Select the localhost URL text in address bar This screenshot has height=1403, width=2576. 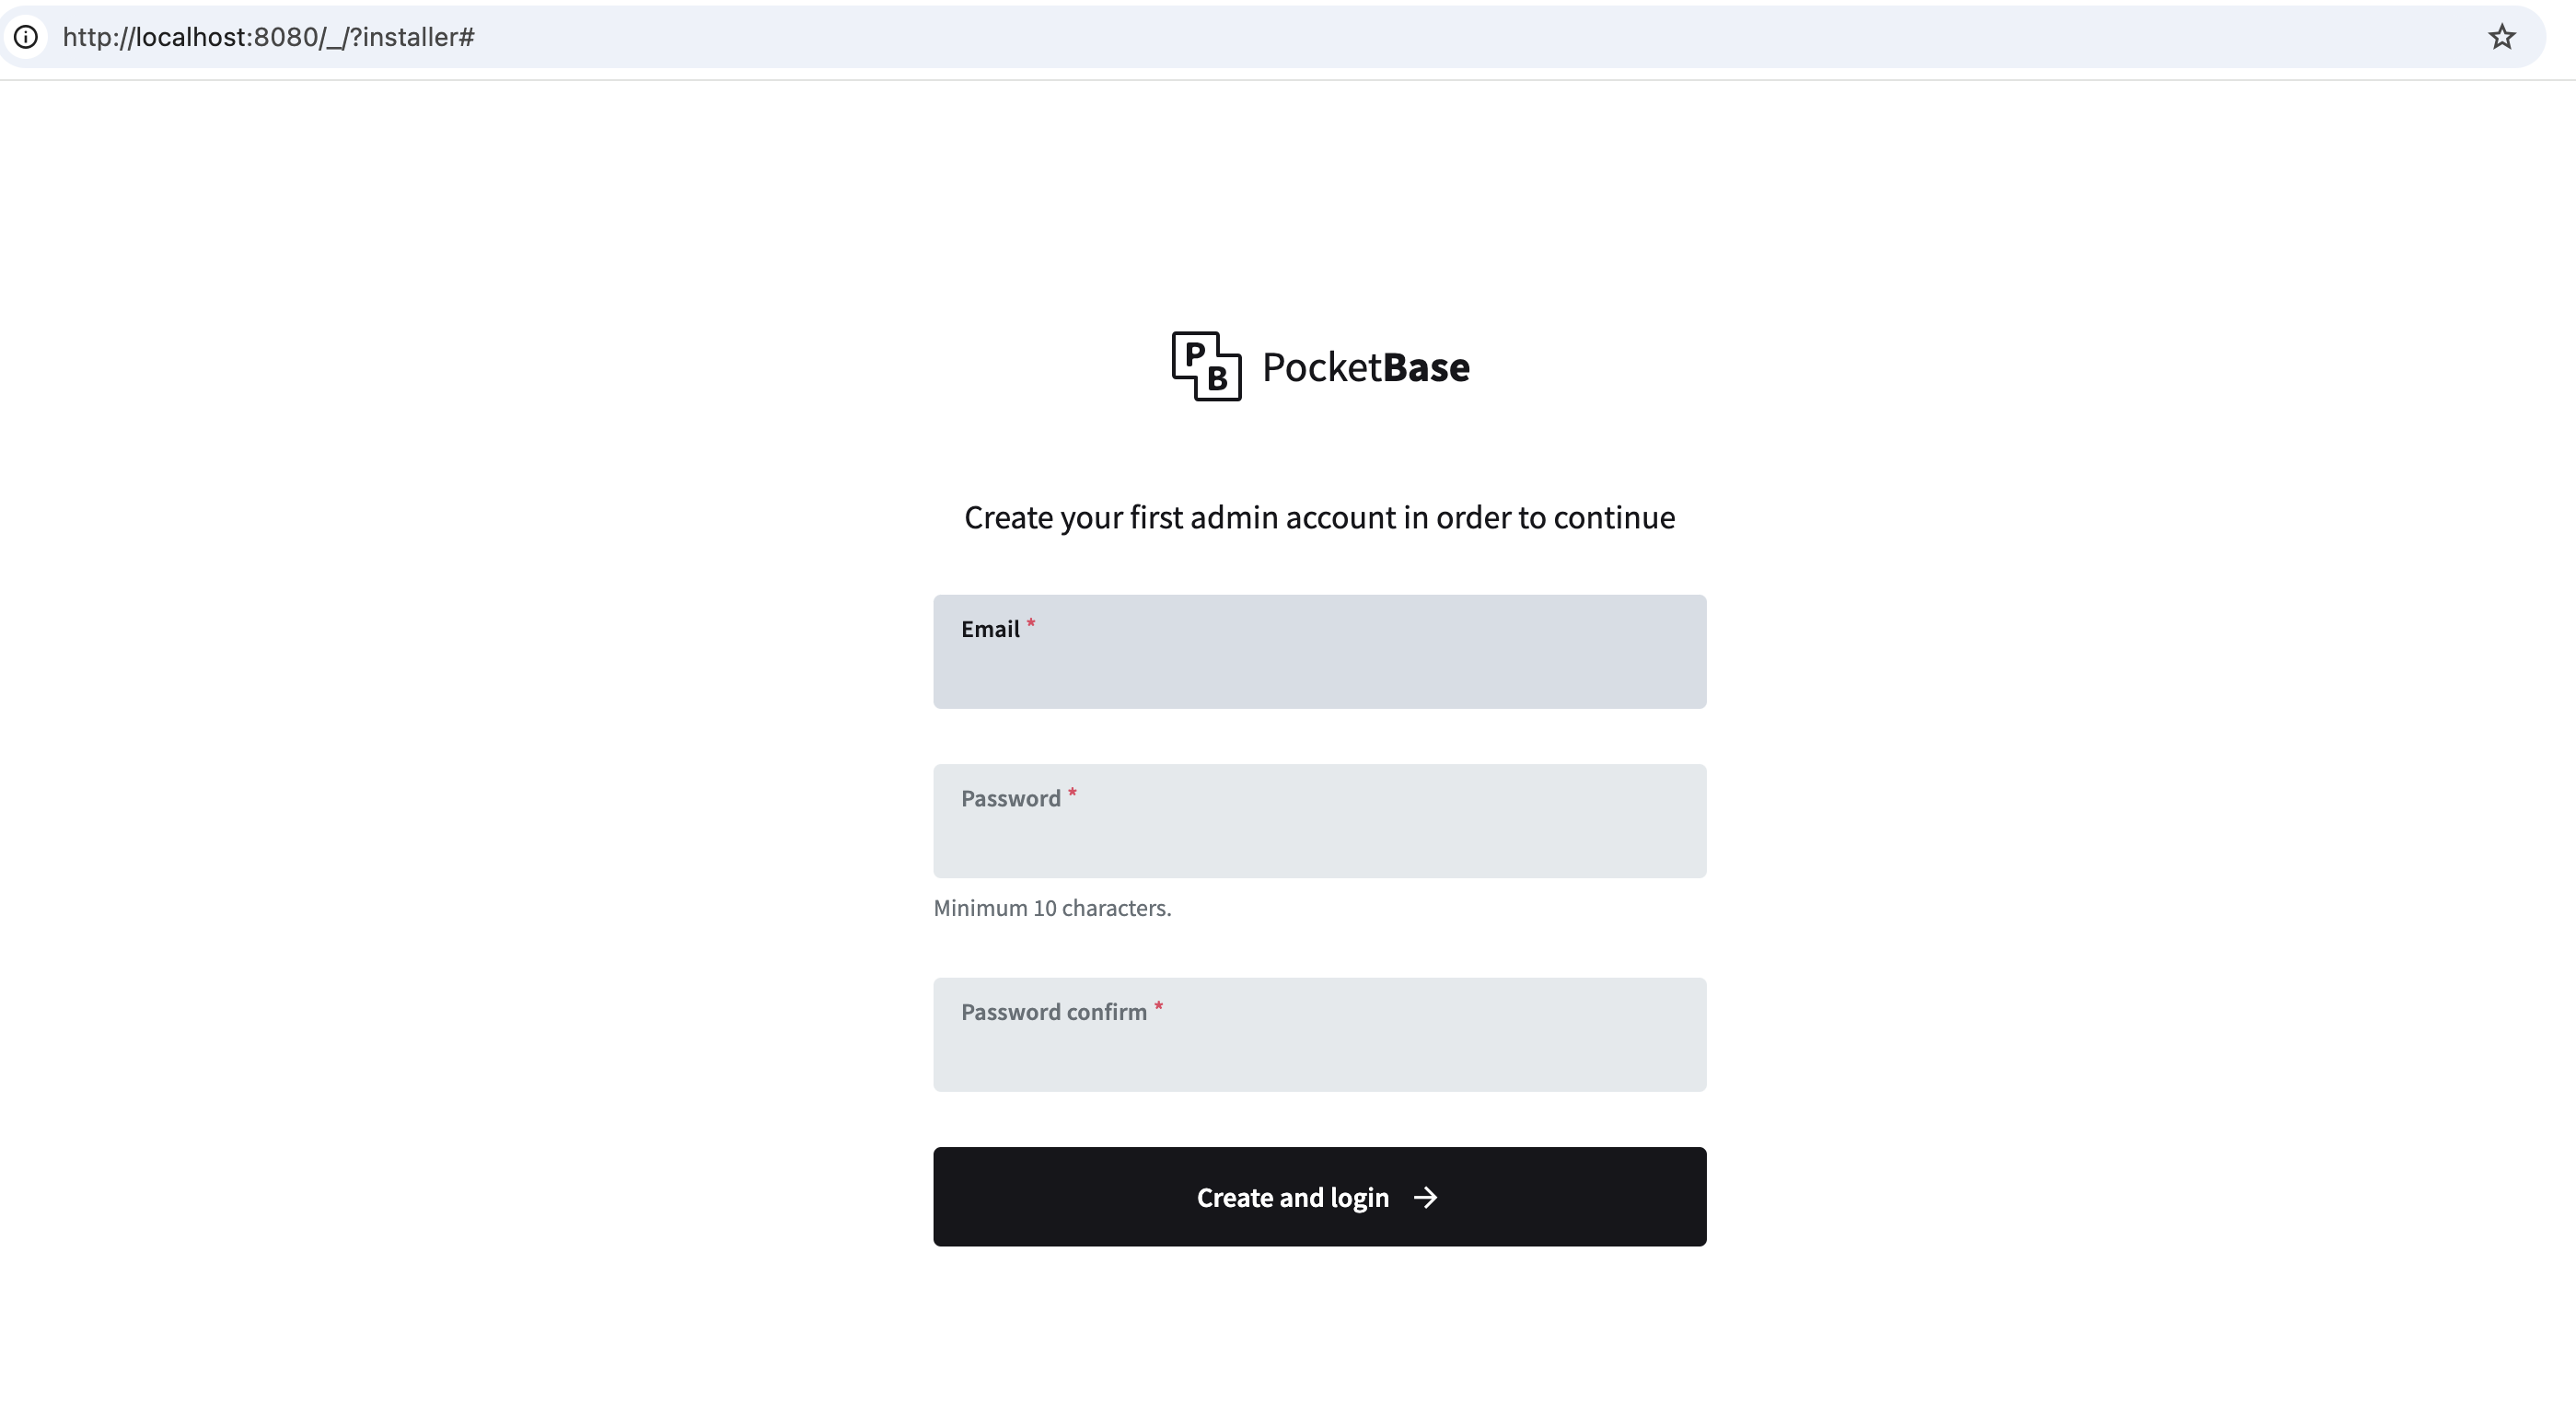[x=268, y=37]
